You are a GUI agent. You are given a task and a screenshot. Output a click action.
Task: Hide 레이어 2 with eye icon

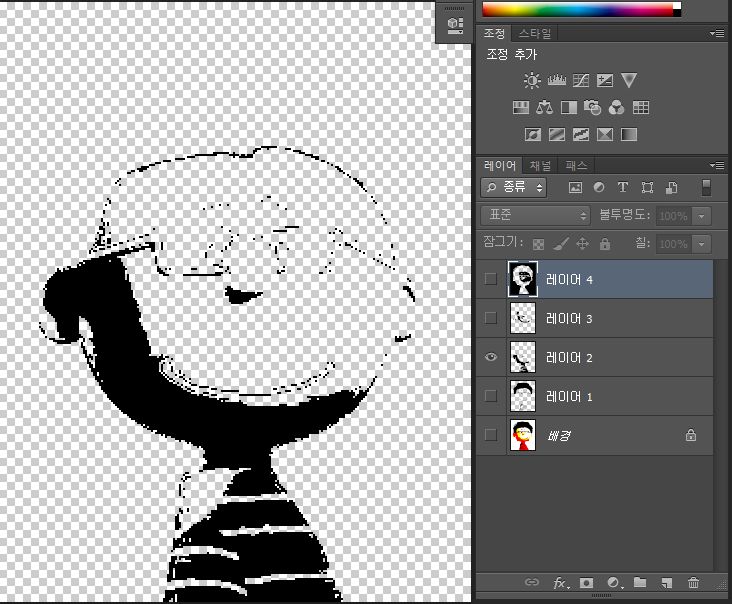pos(491,357)
